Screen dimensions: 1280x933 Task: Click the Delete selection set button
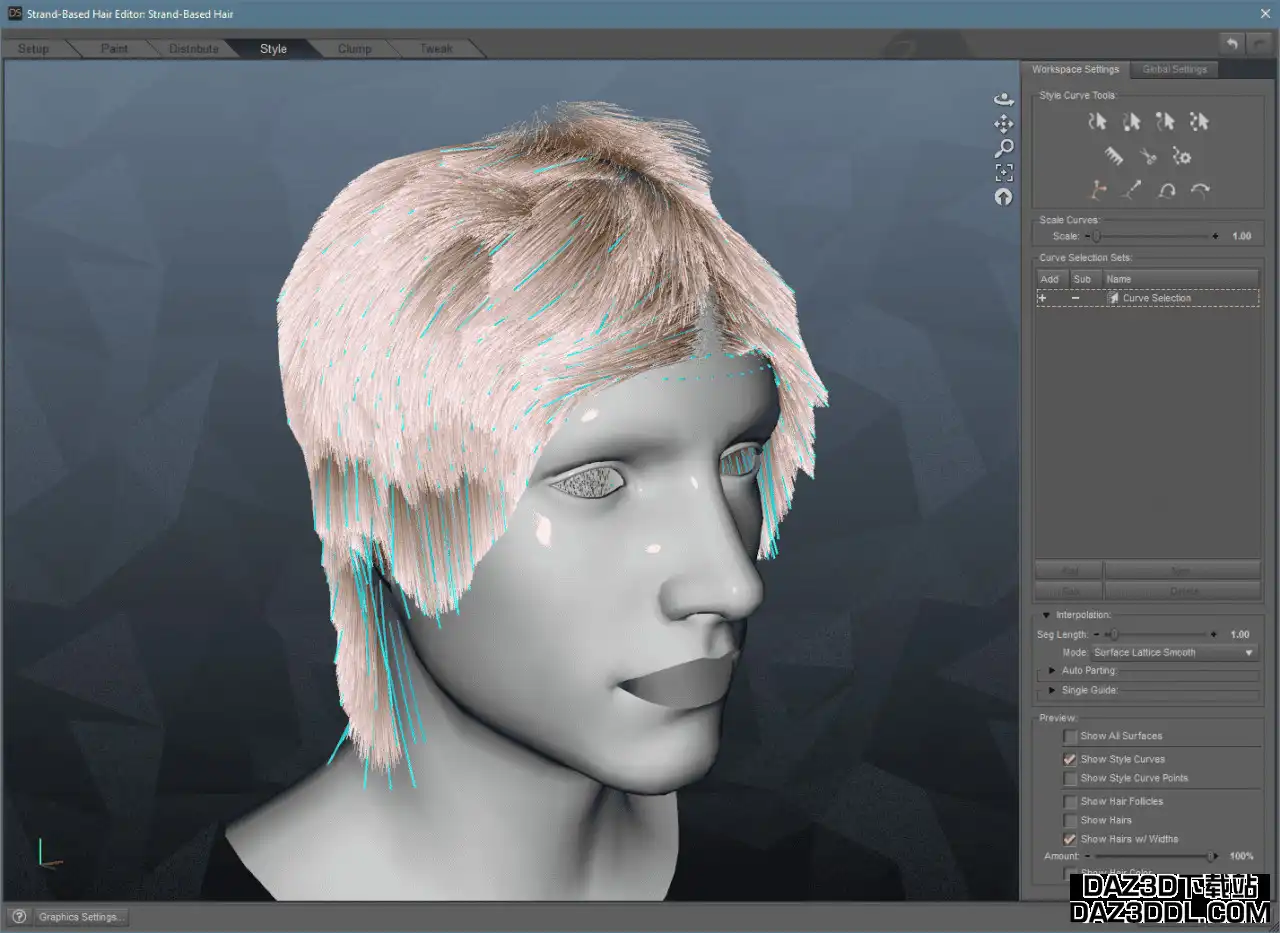(1182, 591)
